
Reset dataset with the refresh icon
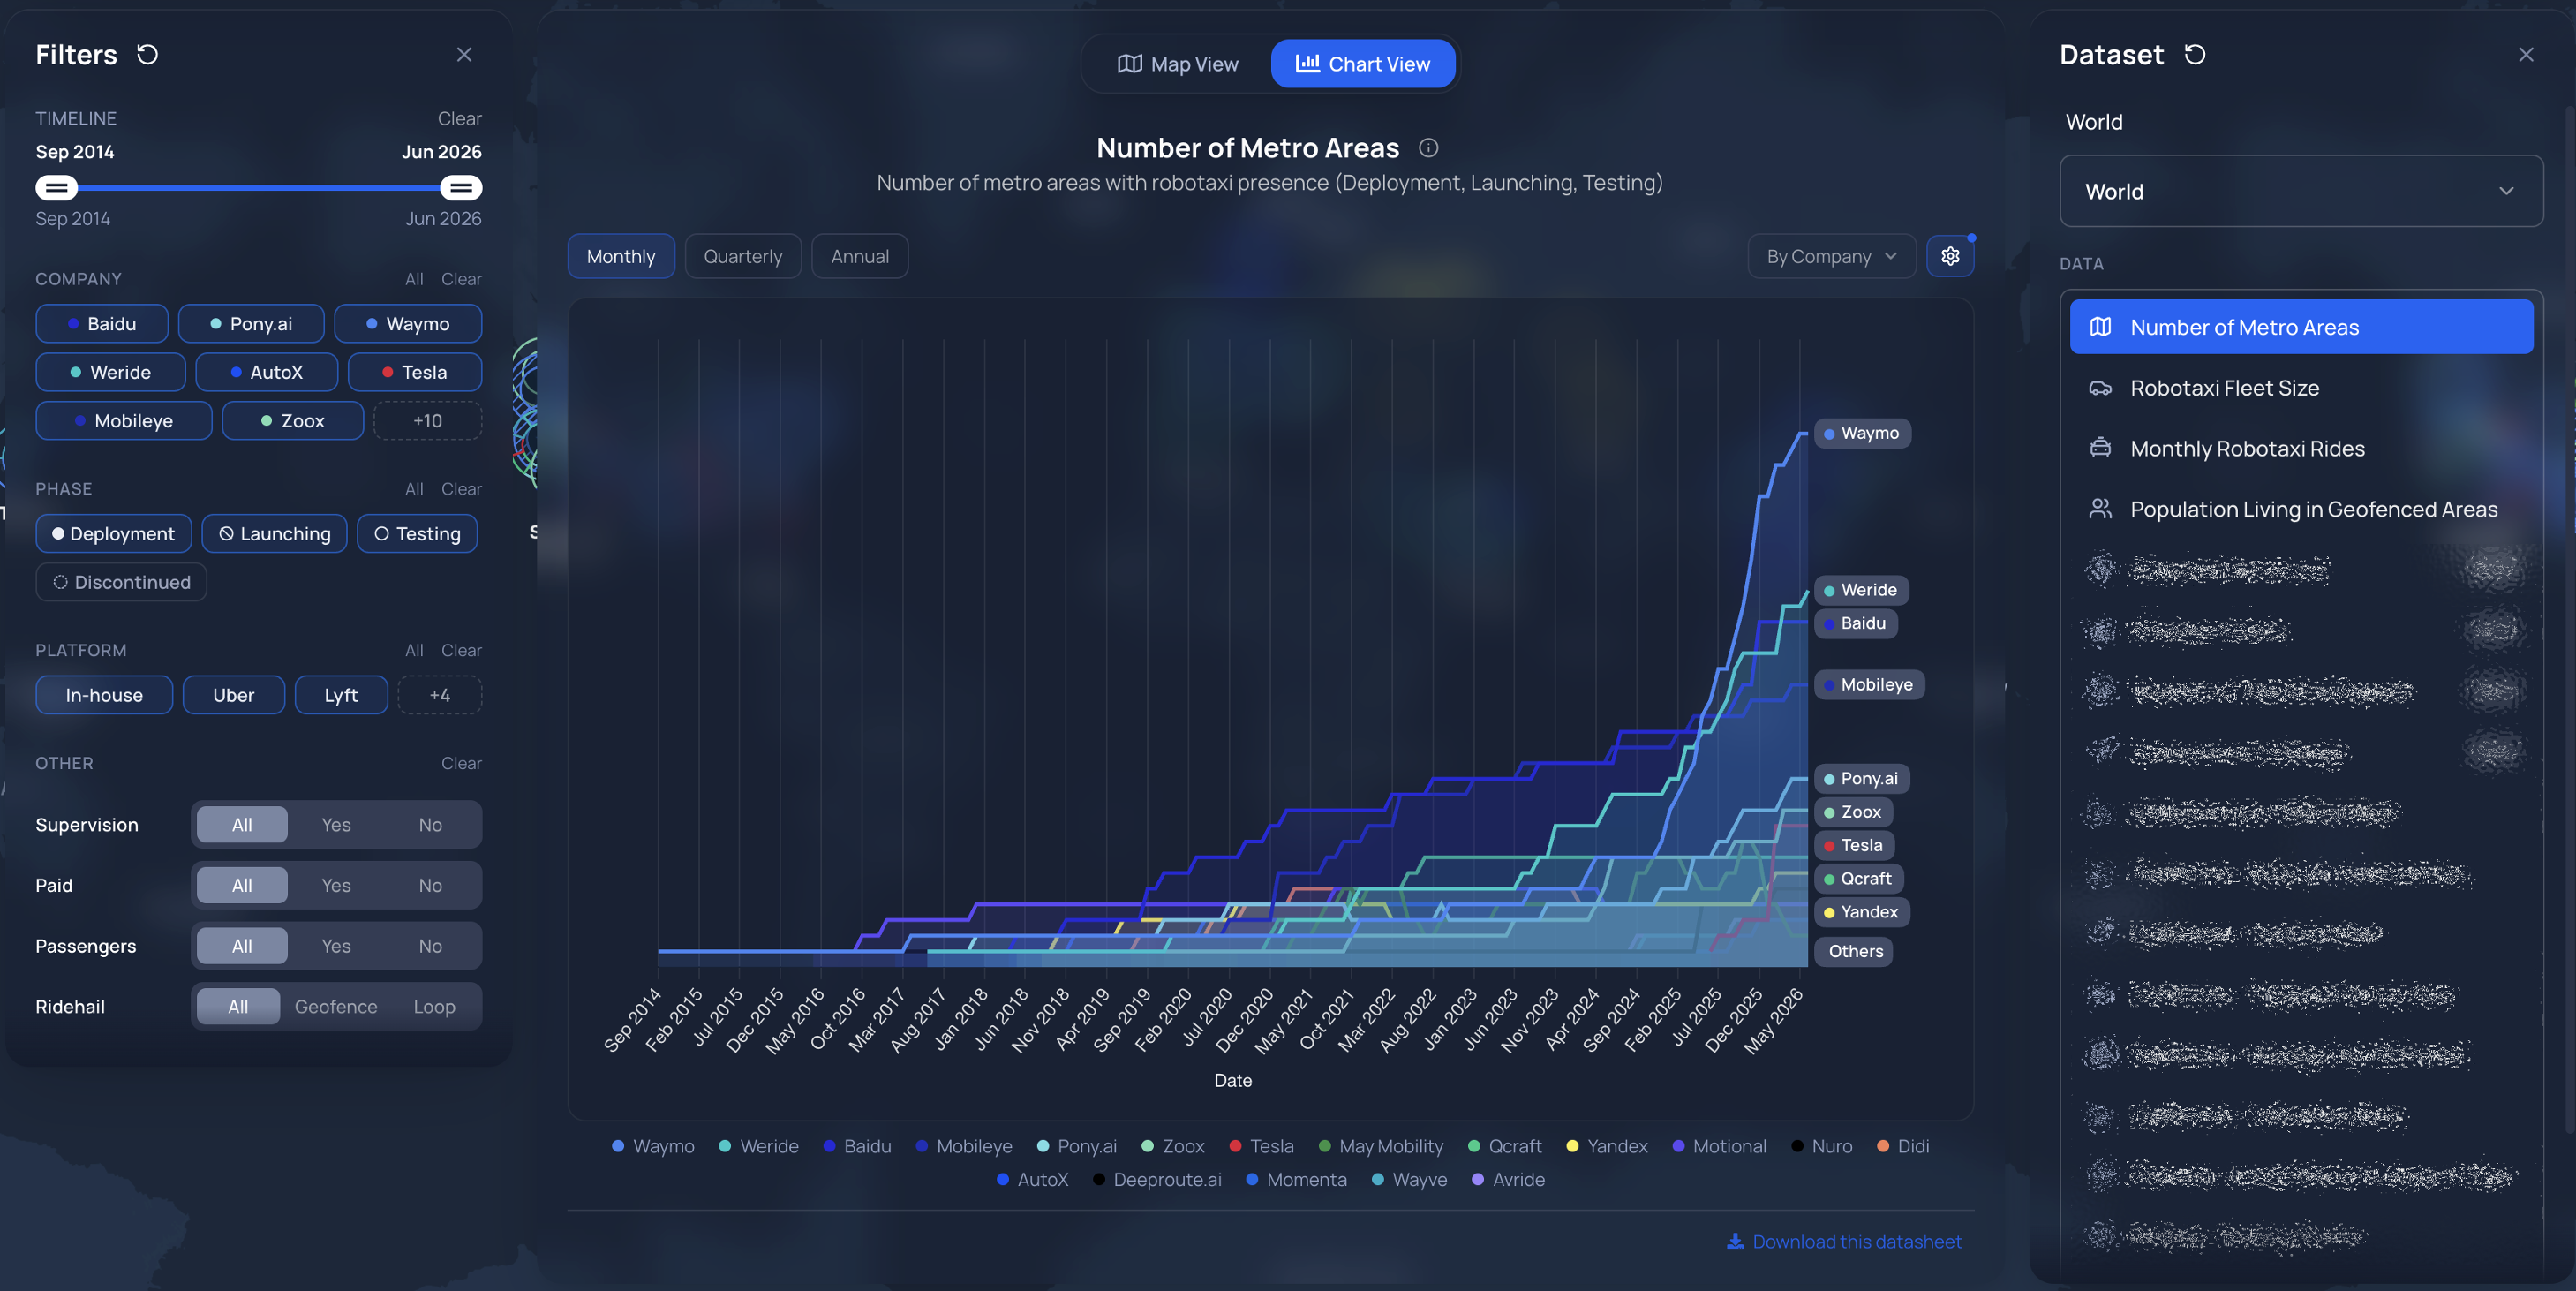(x=2195, y=54)
